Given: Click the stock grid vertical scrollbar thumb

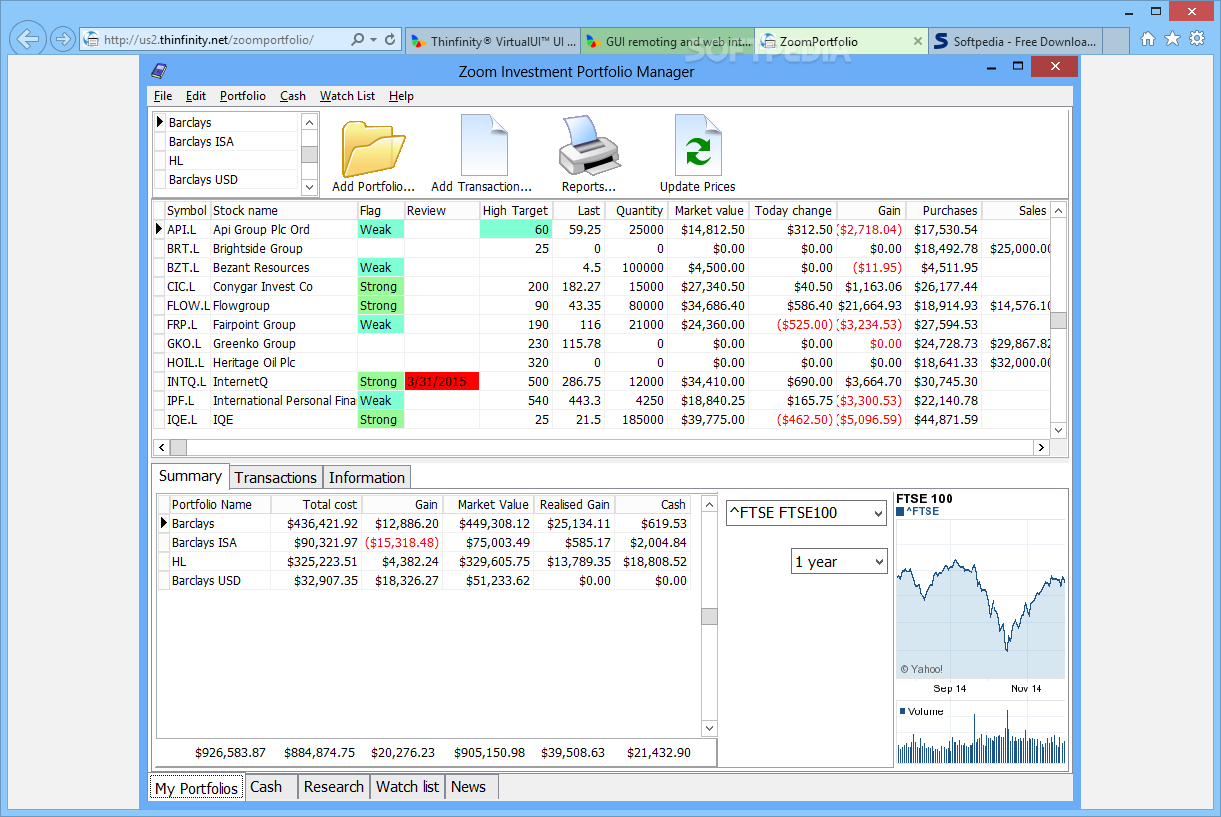Looking at the screenshot, I should (1058, 320).
